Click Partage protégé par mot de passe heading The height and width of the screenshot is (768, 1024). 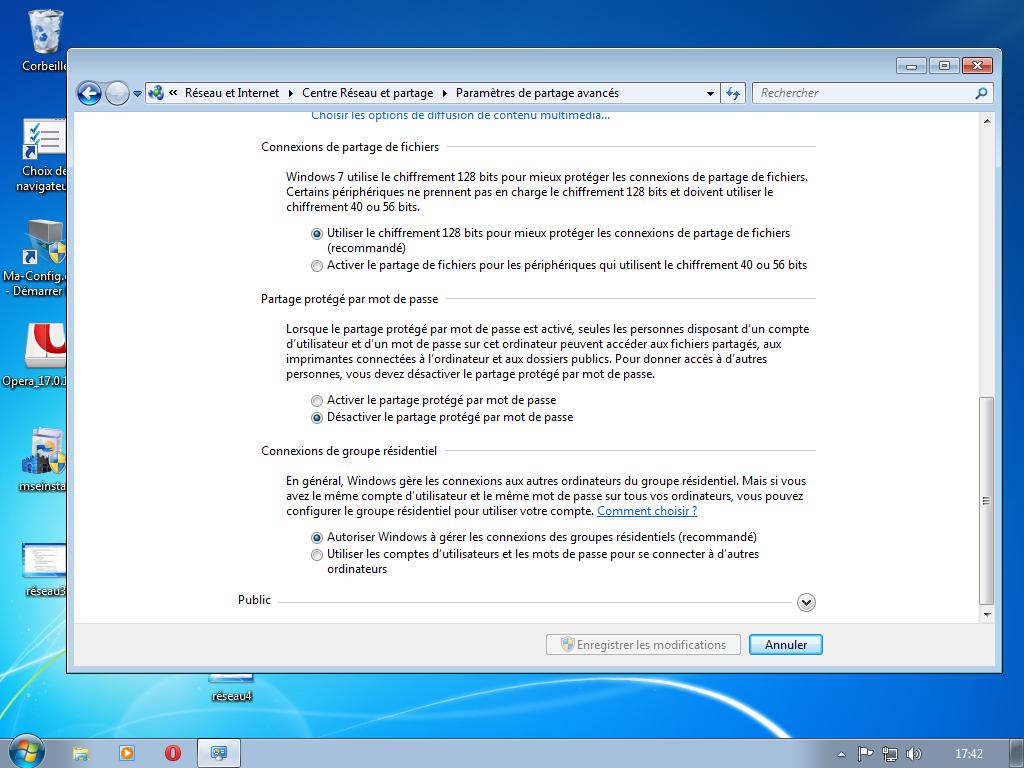click(x=349, y=299)
